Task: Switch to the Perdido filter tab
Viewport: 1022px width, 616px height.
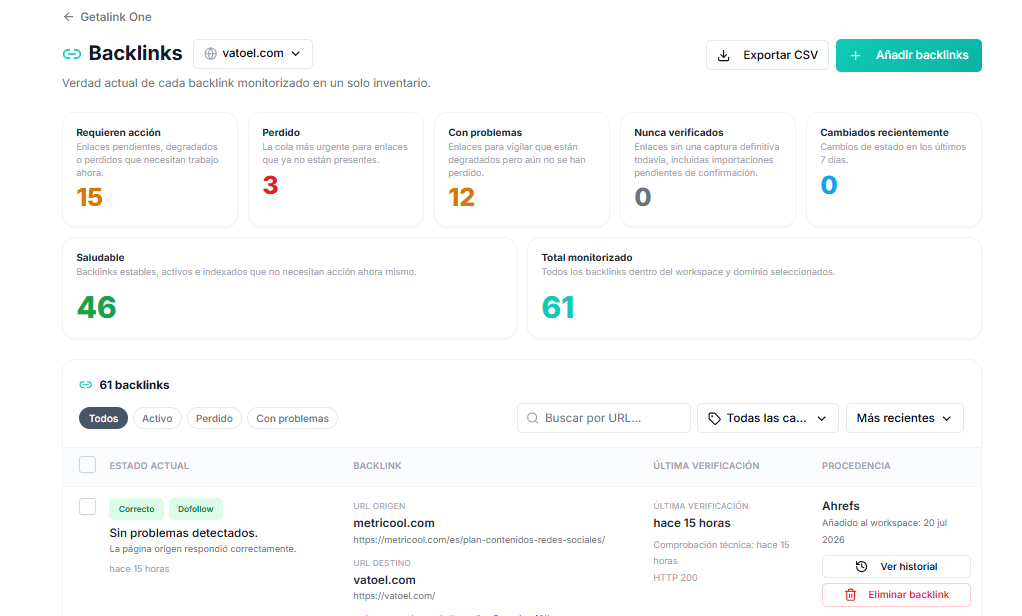Action: [x=214, y=418]
